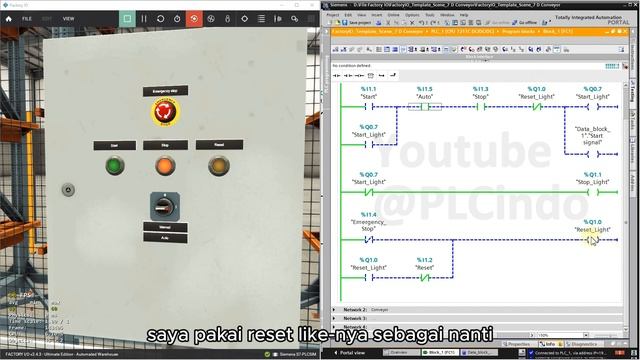Select the Data_block_1 Start signal coil
This screenshot has height=360, width=640.
pyautogui.click(x=593, y=154)
